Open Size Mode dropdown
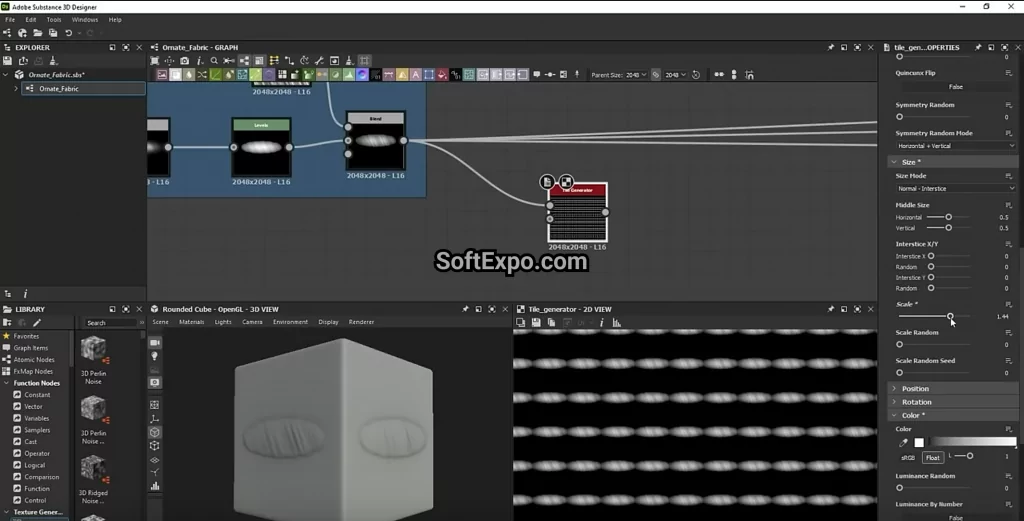The height and width of the screenshot is (521, 1024). click(x=955, y=189)
